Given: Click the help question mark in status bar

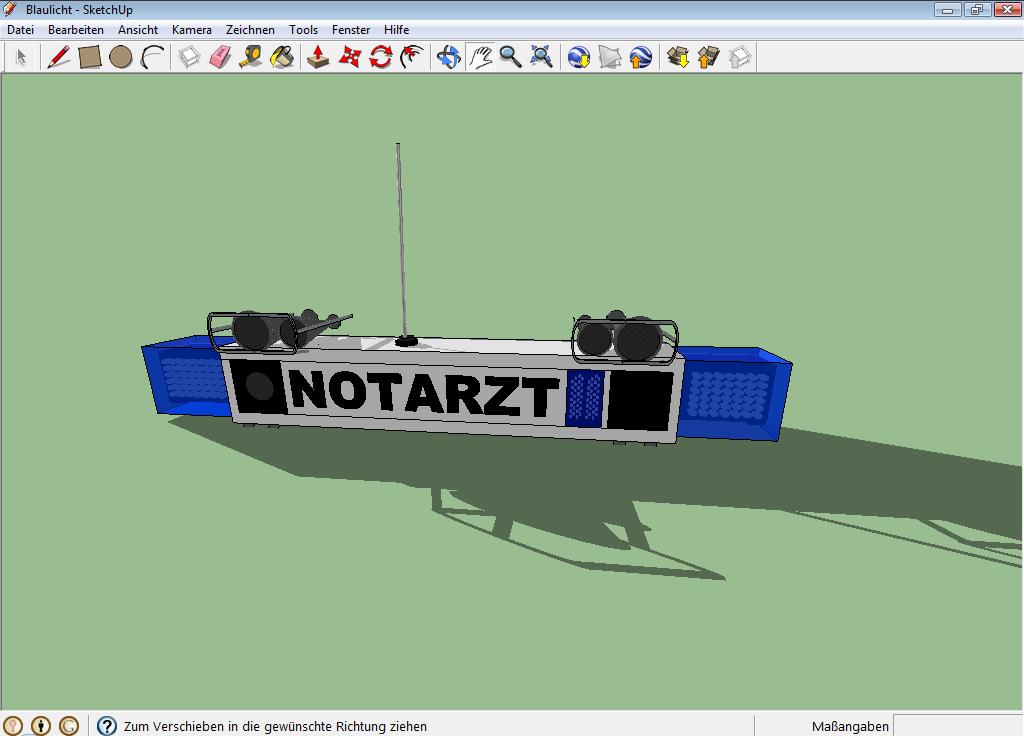Looking at the screenshot, I should coord(107,726).
